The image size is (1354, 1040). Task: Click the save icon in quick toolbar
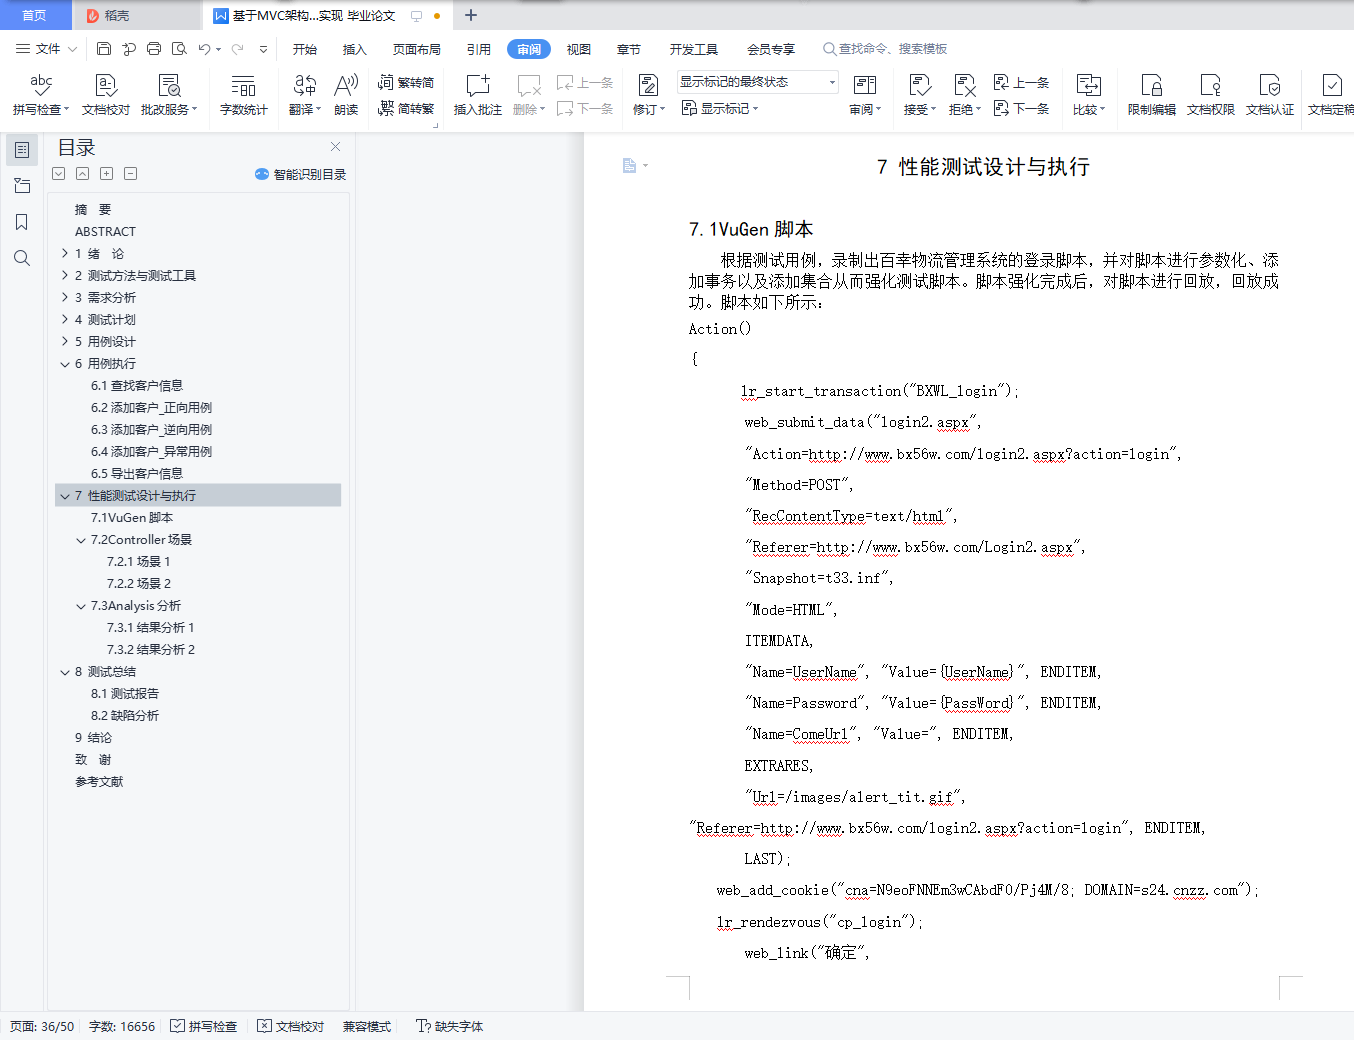coord(104,48)
